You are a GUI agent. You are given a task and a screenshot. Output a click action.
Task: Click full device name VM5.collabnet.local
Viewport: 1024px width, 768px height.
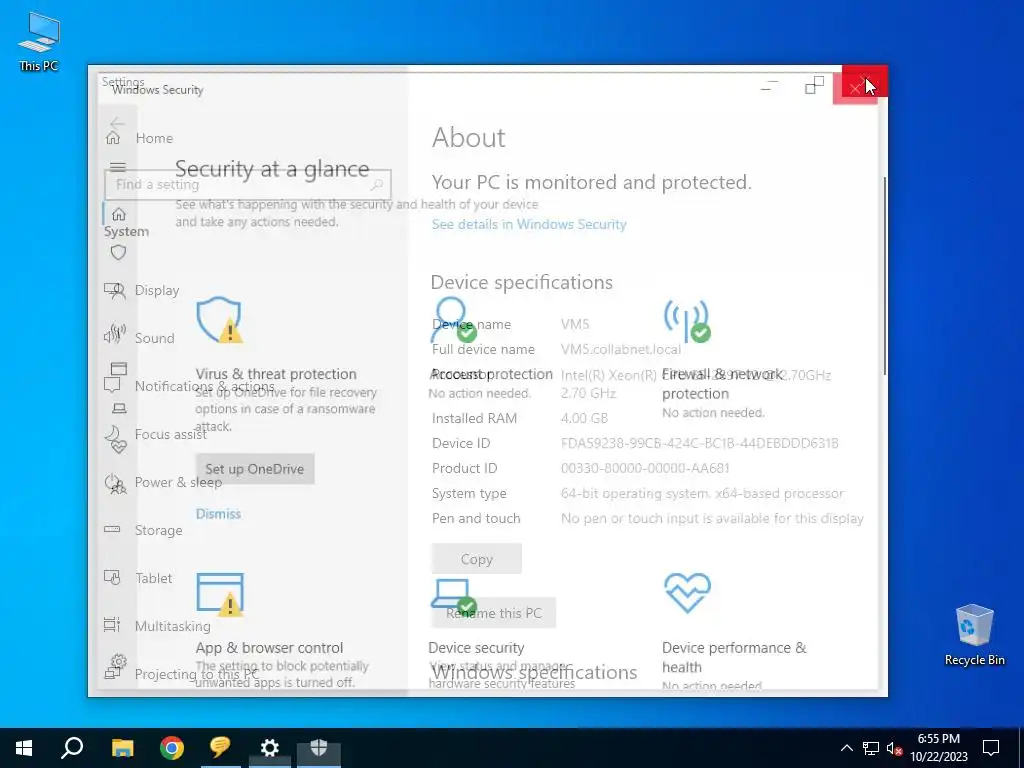(620, 349)
